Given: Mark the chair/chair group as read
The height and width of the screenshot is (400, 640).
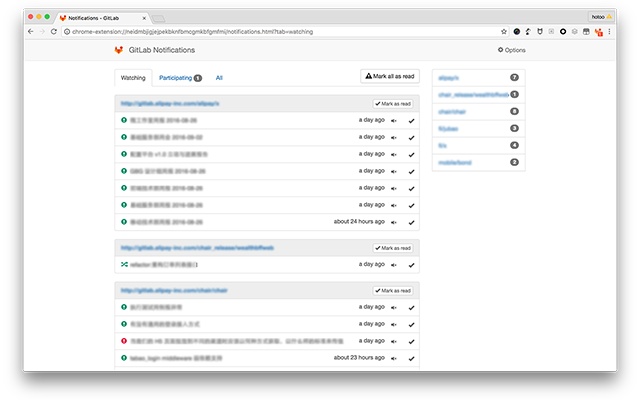Looking at the screenshot, I should tap(393, 291).
